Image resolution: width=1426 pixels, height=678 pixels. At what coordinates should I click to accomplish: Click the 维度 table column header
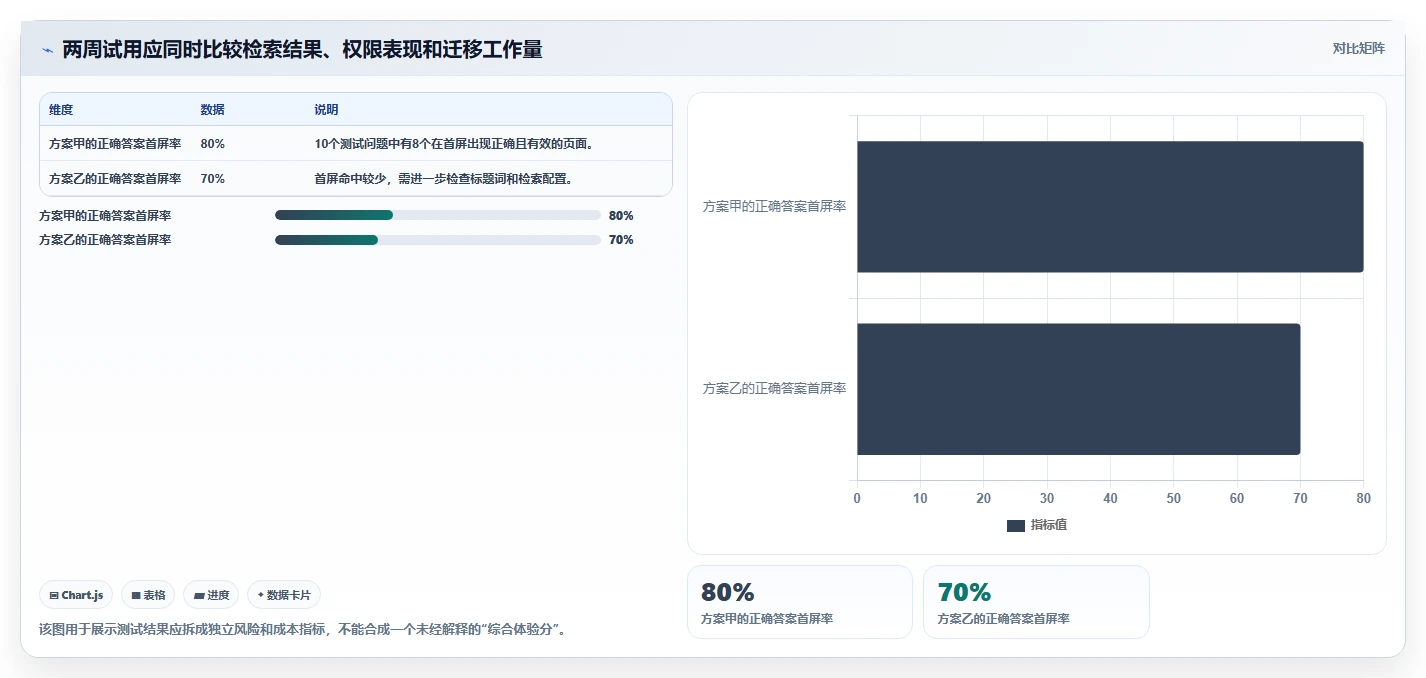click(61, 110)
